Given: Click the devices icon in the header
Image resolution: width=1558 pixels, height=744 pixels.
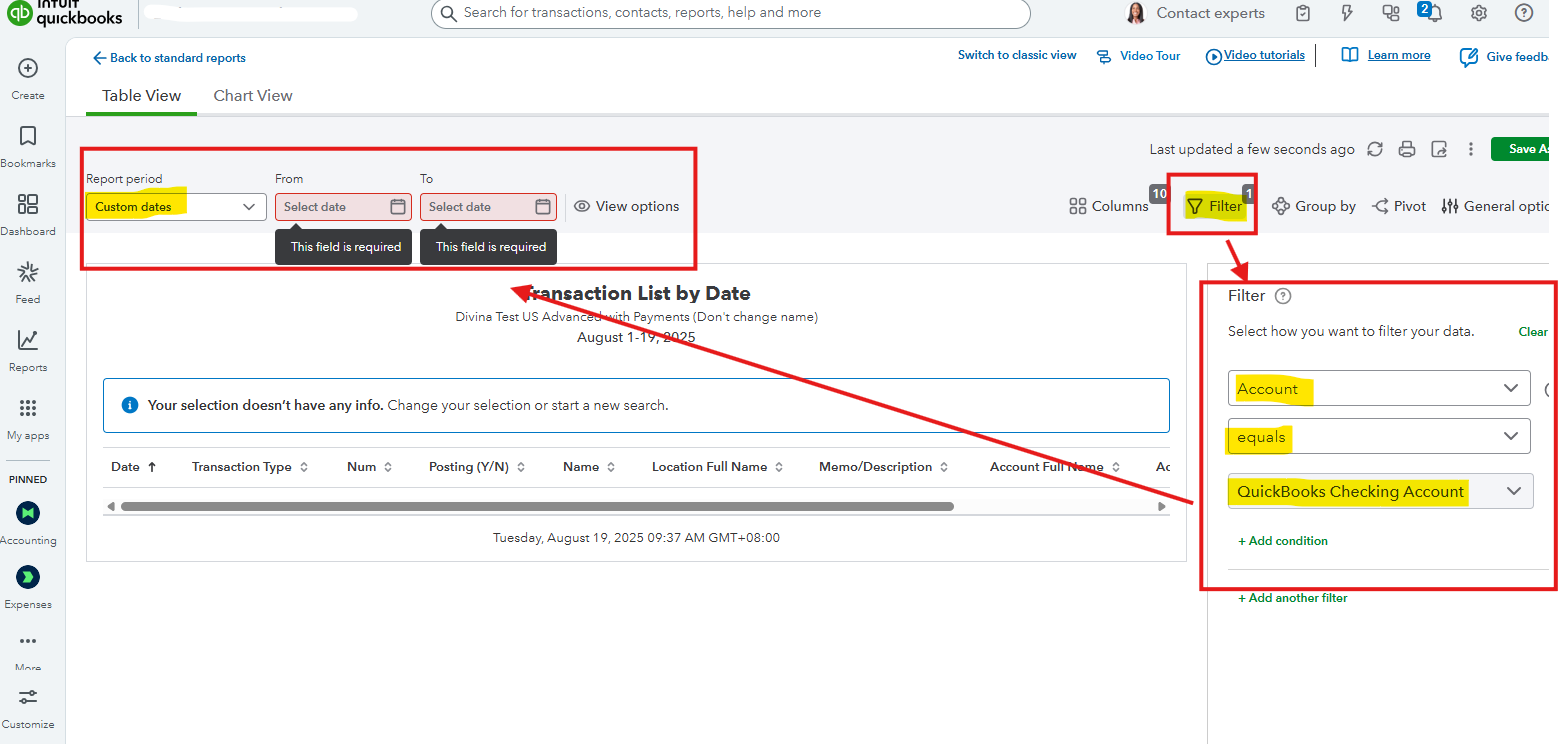Looking at the screenshot, I should click(x=1391, y=13).
